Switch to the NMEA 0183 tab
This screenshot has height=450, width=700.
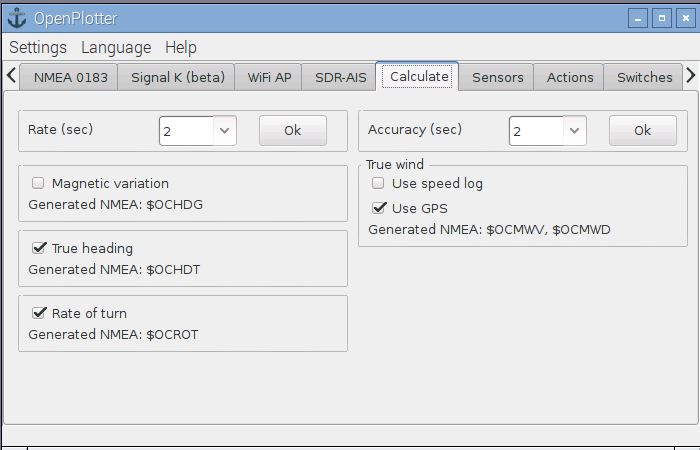click(69, 77)
